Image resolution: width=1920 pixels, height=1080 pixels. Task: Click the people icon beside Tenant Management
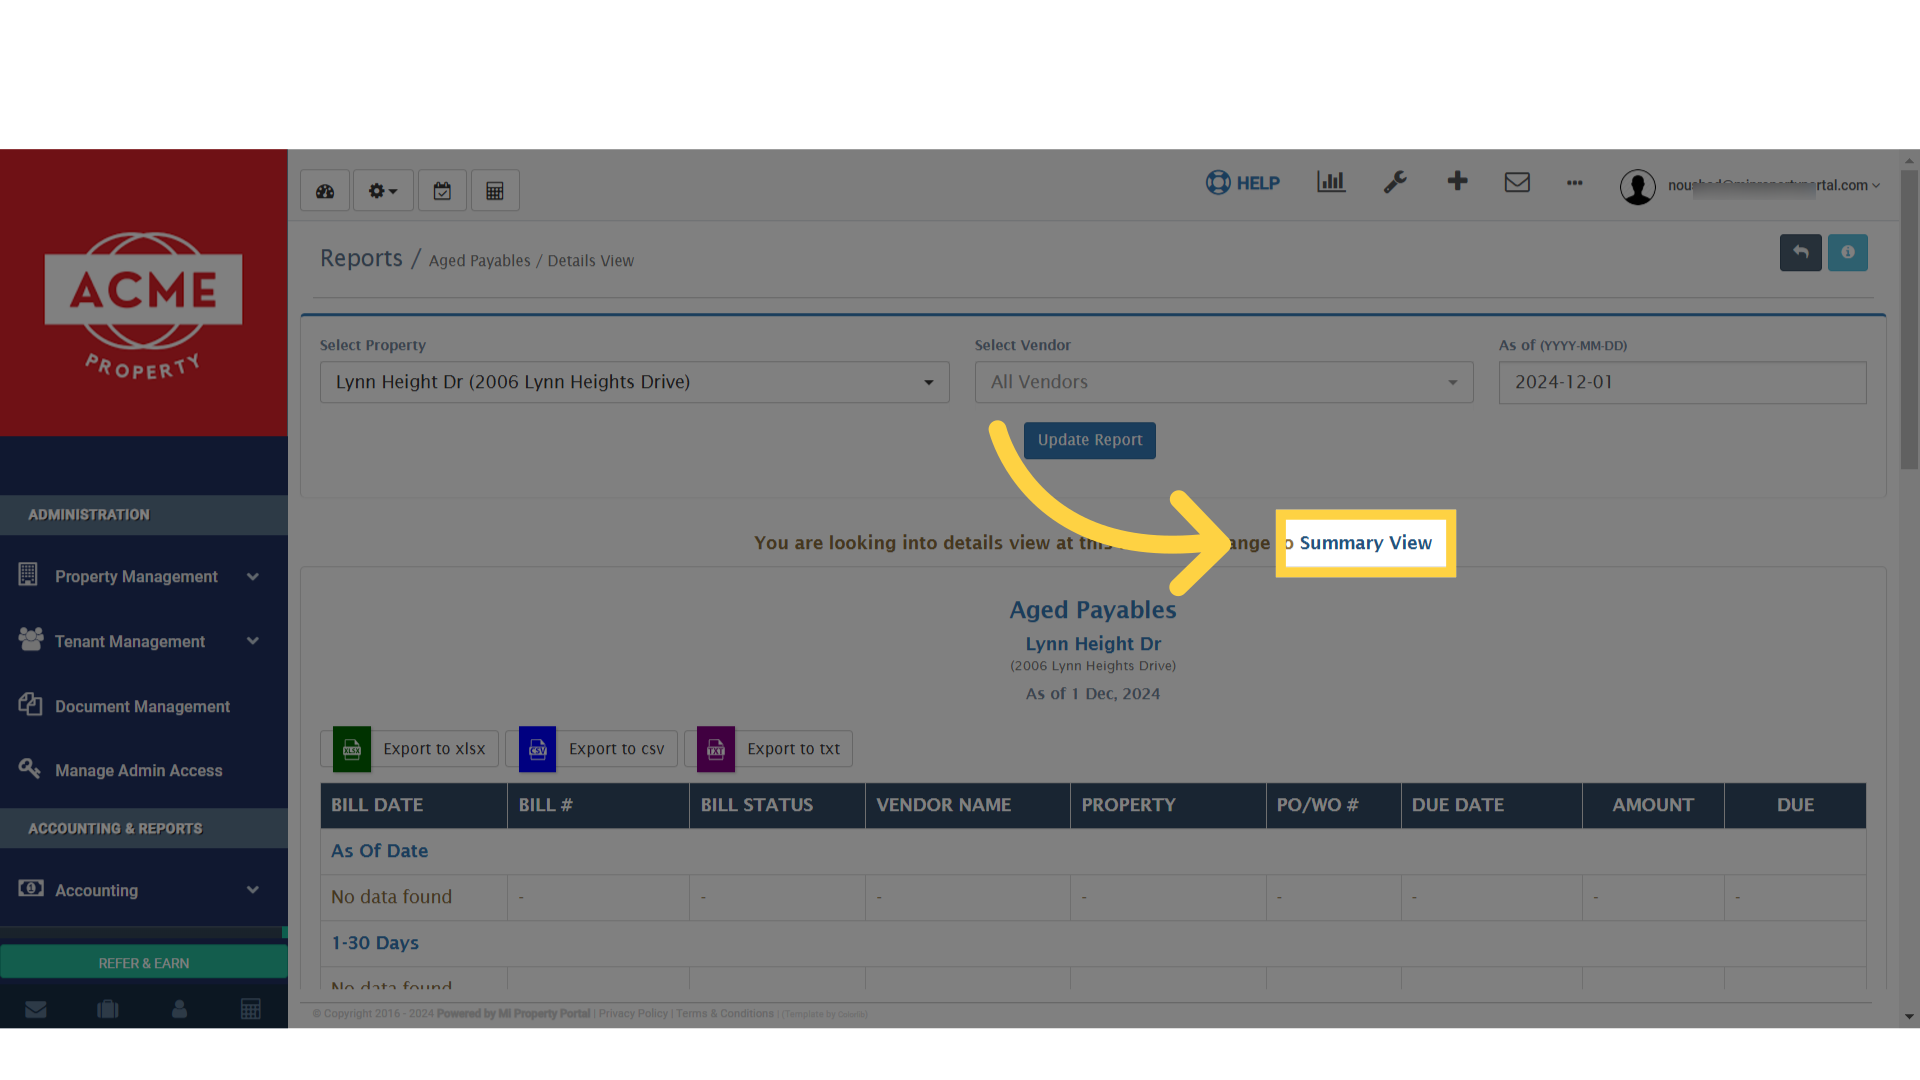point(31,639)
